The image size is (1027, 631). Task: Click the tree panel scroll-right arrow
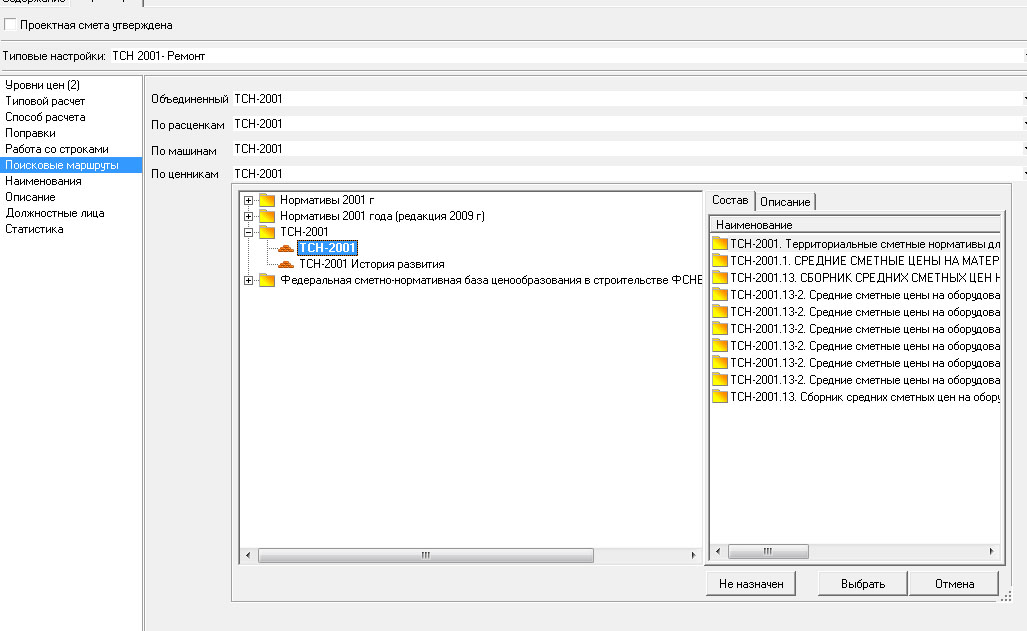click(x=694, y=555)
